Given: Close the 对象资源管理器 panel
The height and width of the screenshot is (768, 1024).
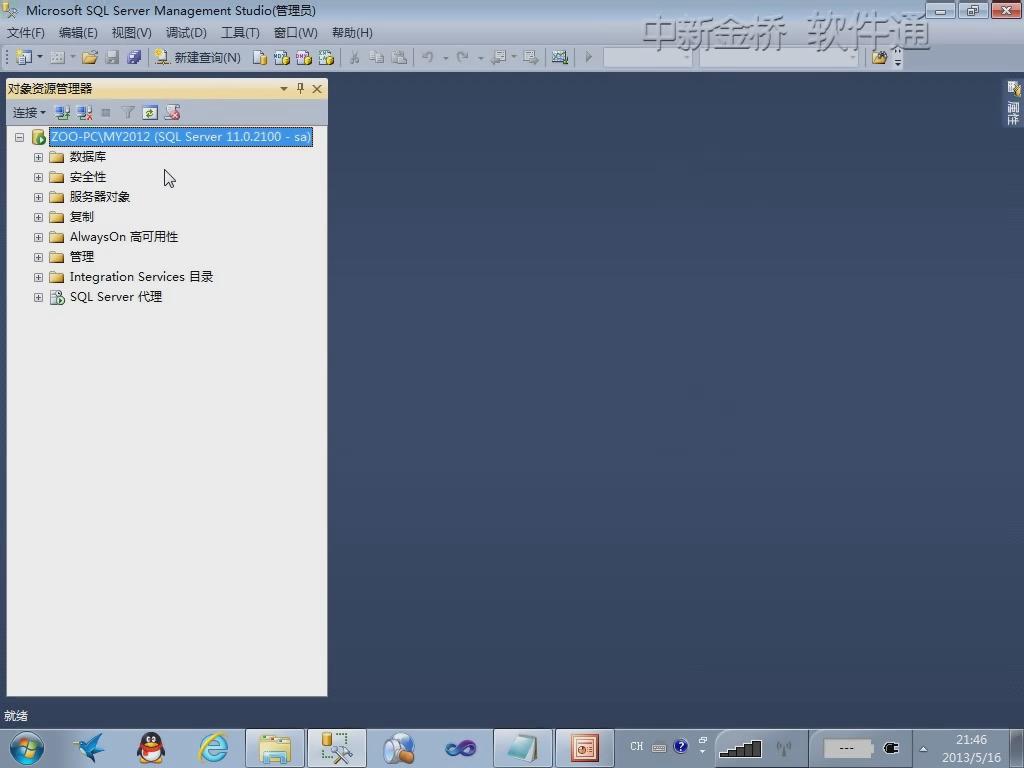Looking at the screenshot, I should click(x=317, y=89).
